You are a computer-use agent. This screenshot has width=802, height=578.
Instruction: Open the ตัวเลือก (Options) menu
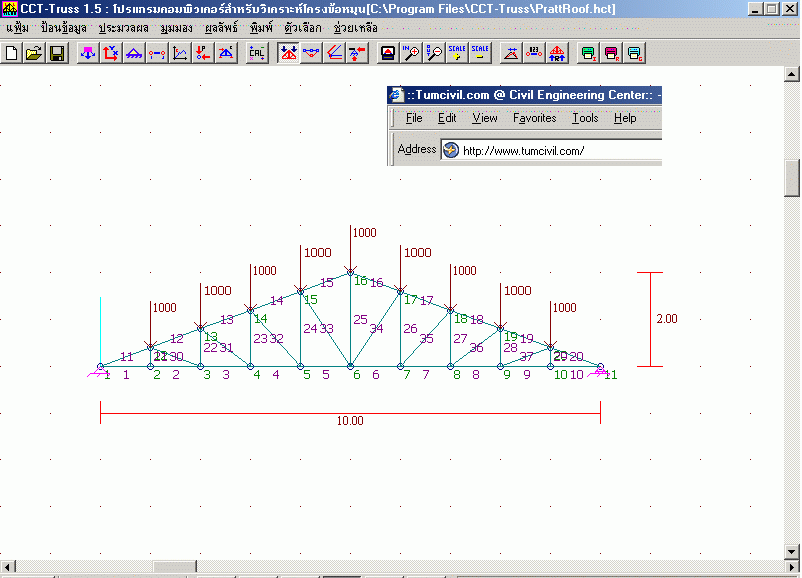pos(303,28)
